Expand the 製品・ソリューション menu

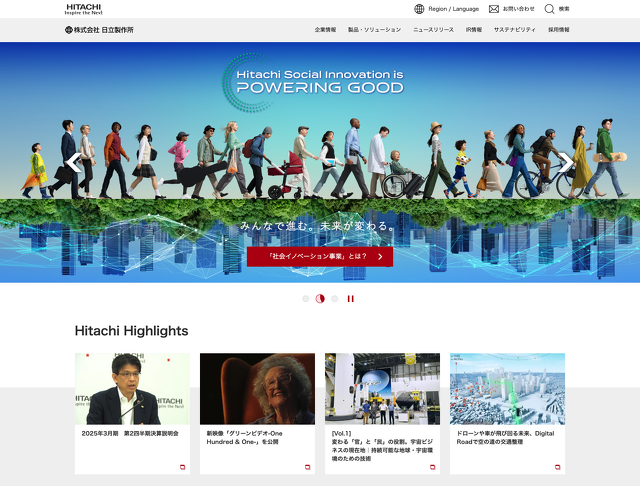374,30
